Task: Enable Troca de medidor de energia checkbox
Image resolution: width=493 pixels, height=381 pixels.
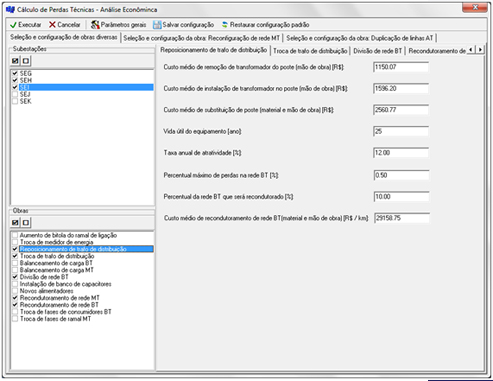Action: 15,242
